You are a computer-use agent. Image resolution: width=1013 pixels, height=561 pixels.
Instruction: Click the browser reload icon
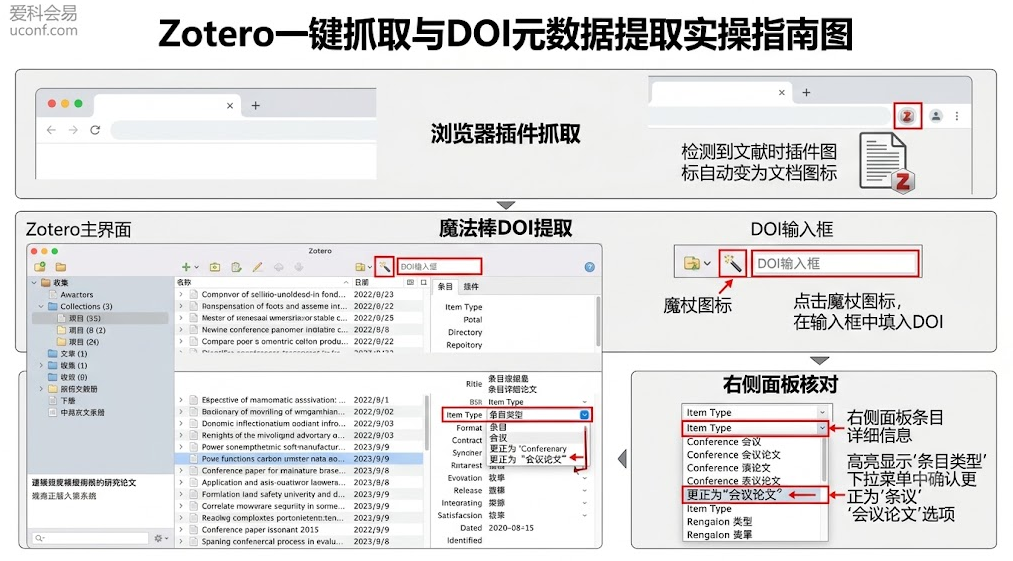[95, 130]
